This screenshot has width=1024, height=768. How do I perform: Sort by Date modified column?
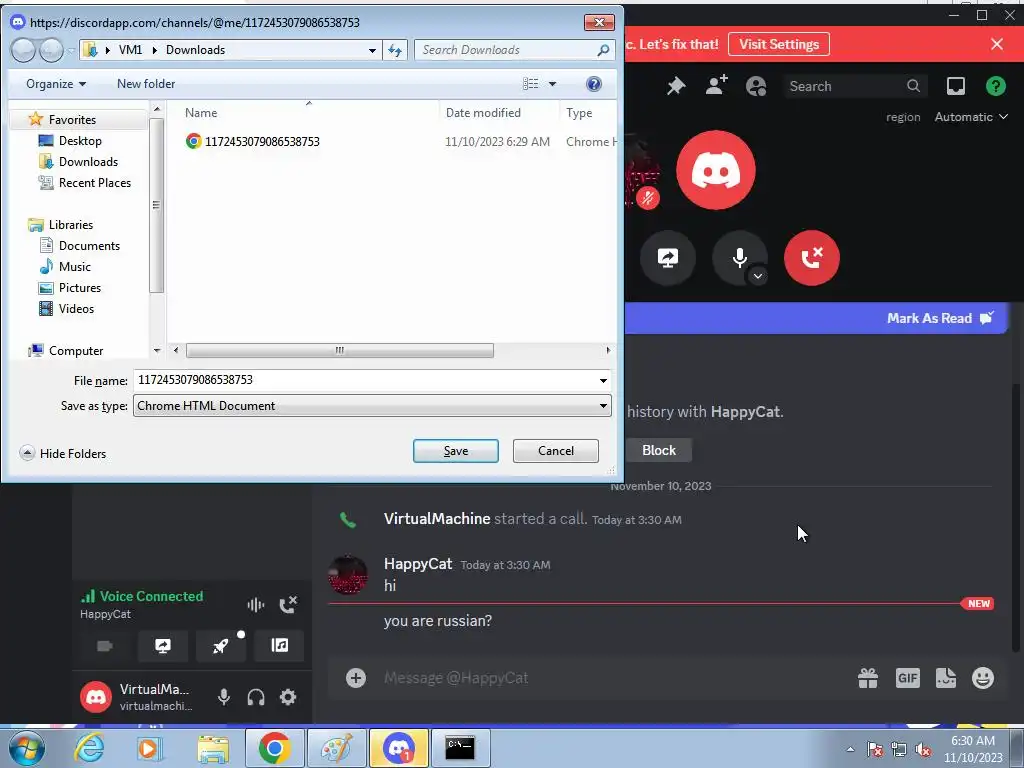pos(483,112)
